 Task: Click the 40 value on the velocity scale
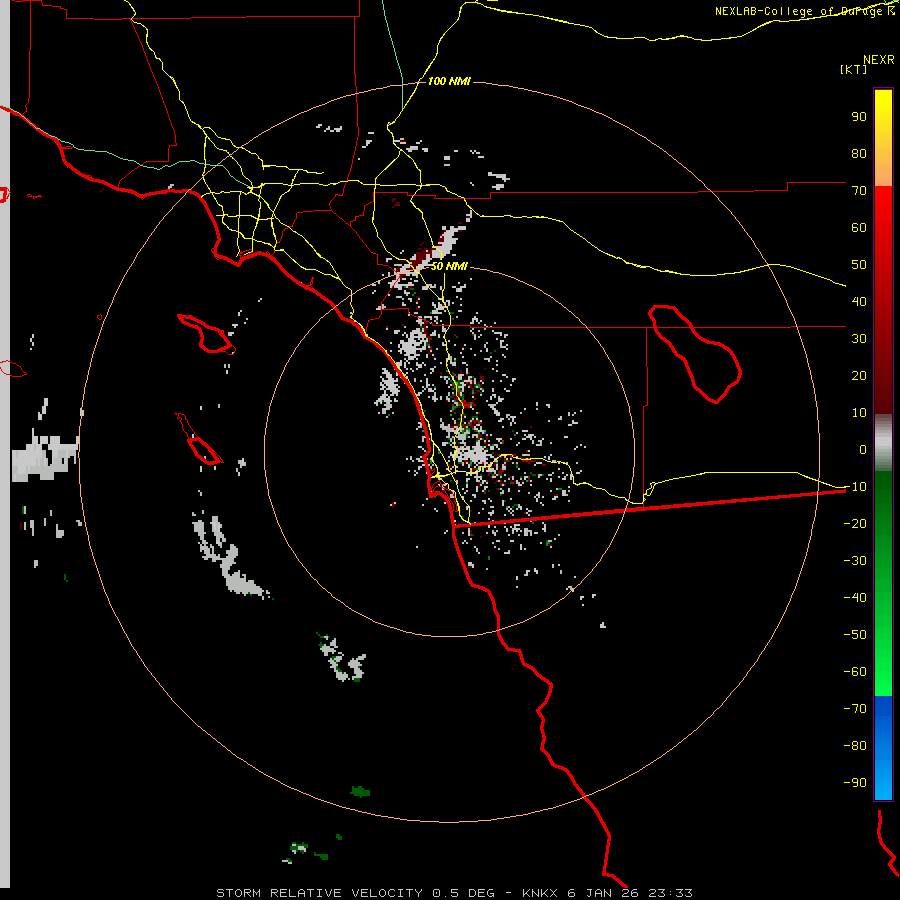pyautogui.click(x=859, y=301)
